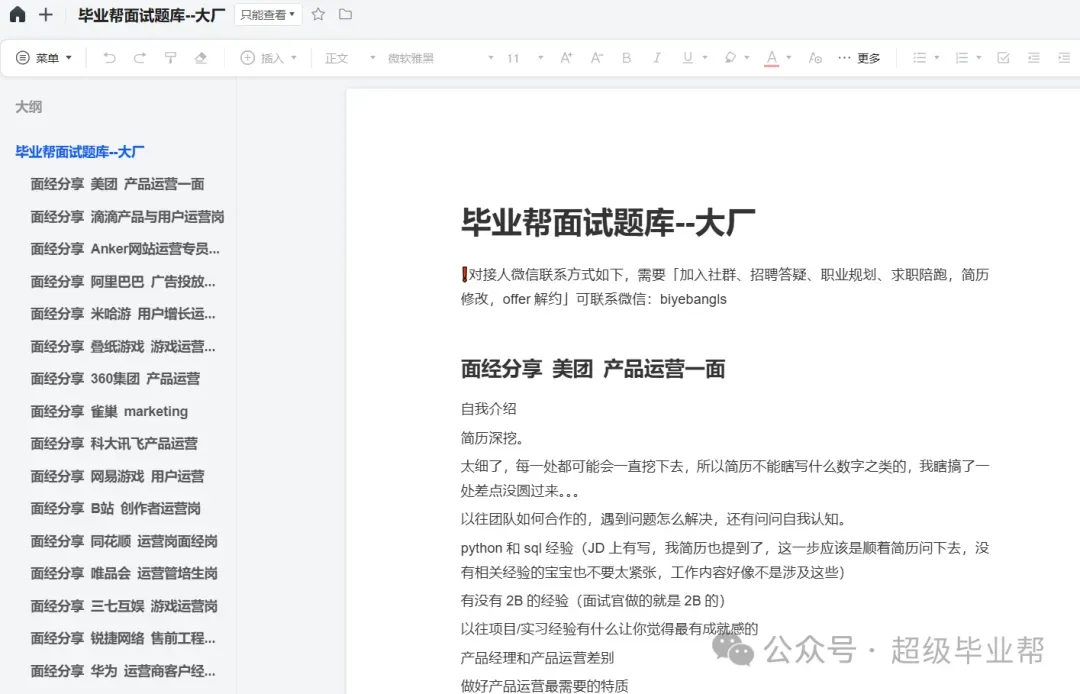Open the 插入 insert menu
The image size is (1080, 694).
click(x=269, y=58)
